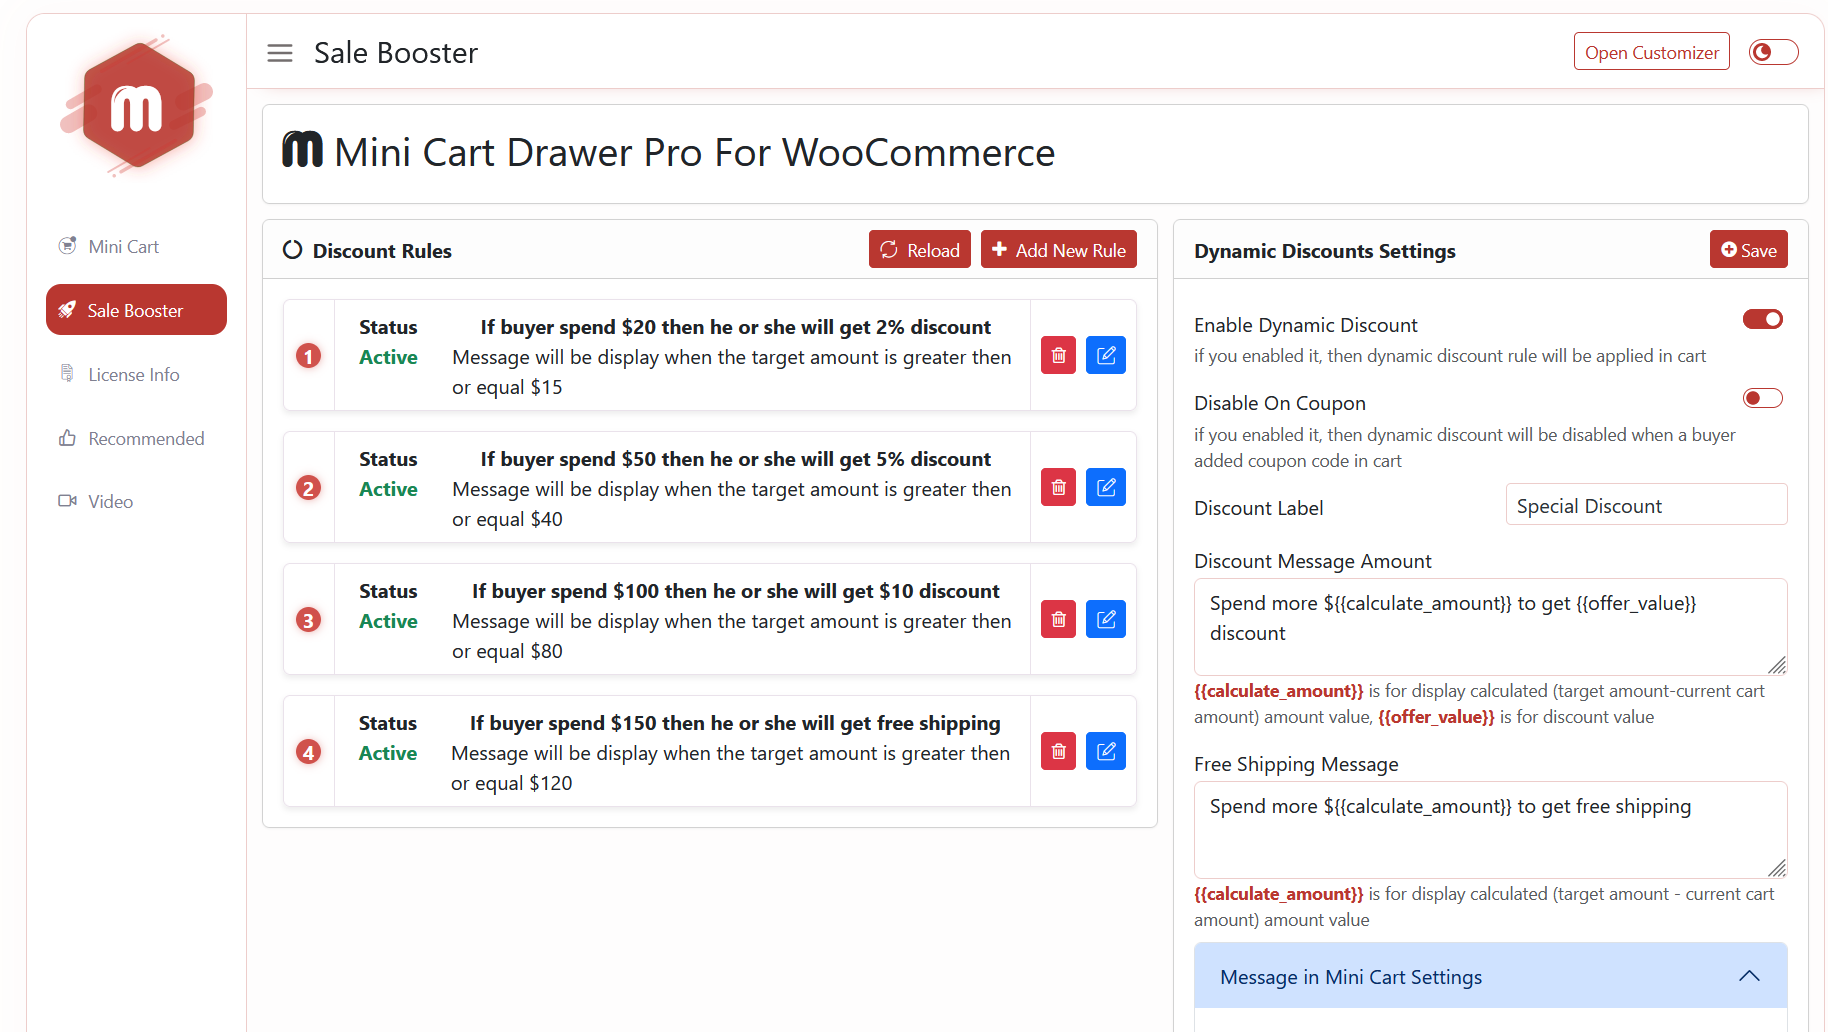Click the red hexagon M logo

point(137,106)
